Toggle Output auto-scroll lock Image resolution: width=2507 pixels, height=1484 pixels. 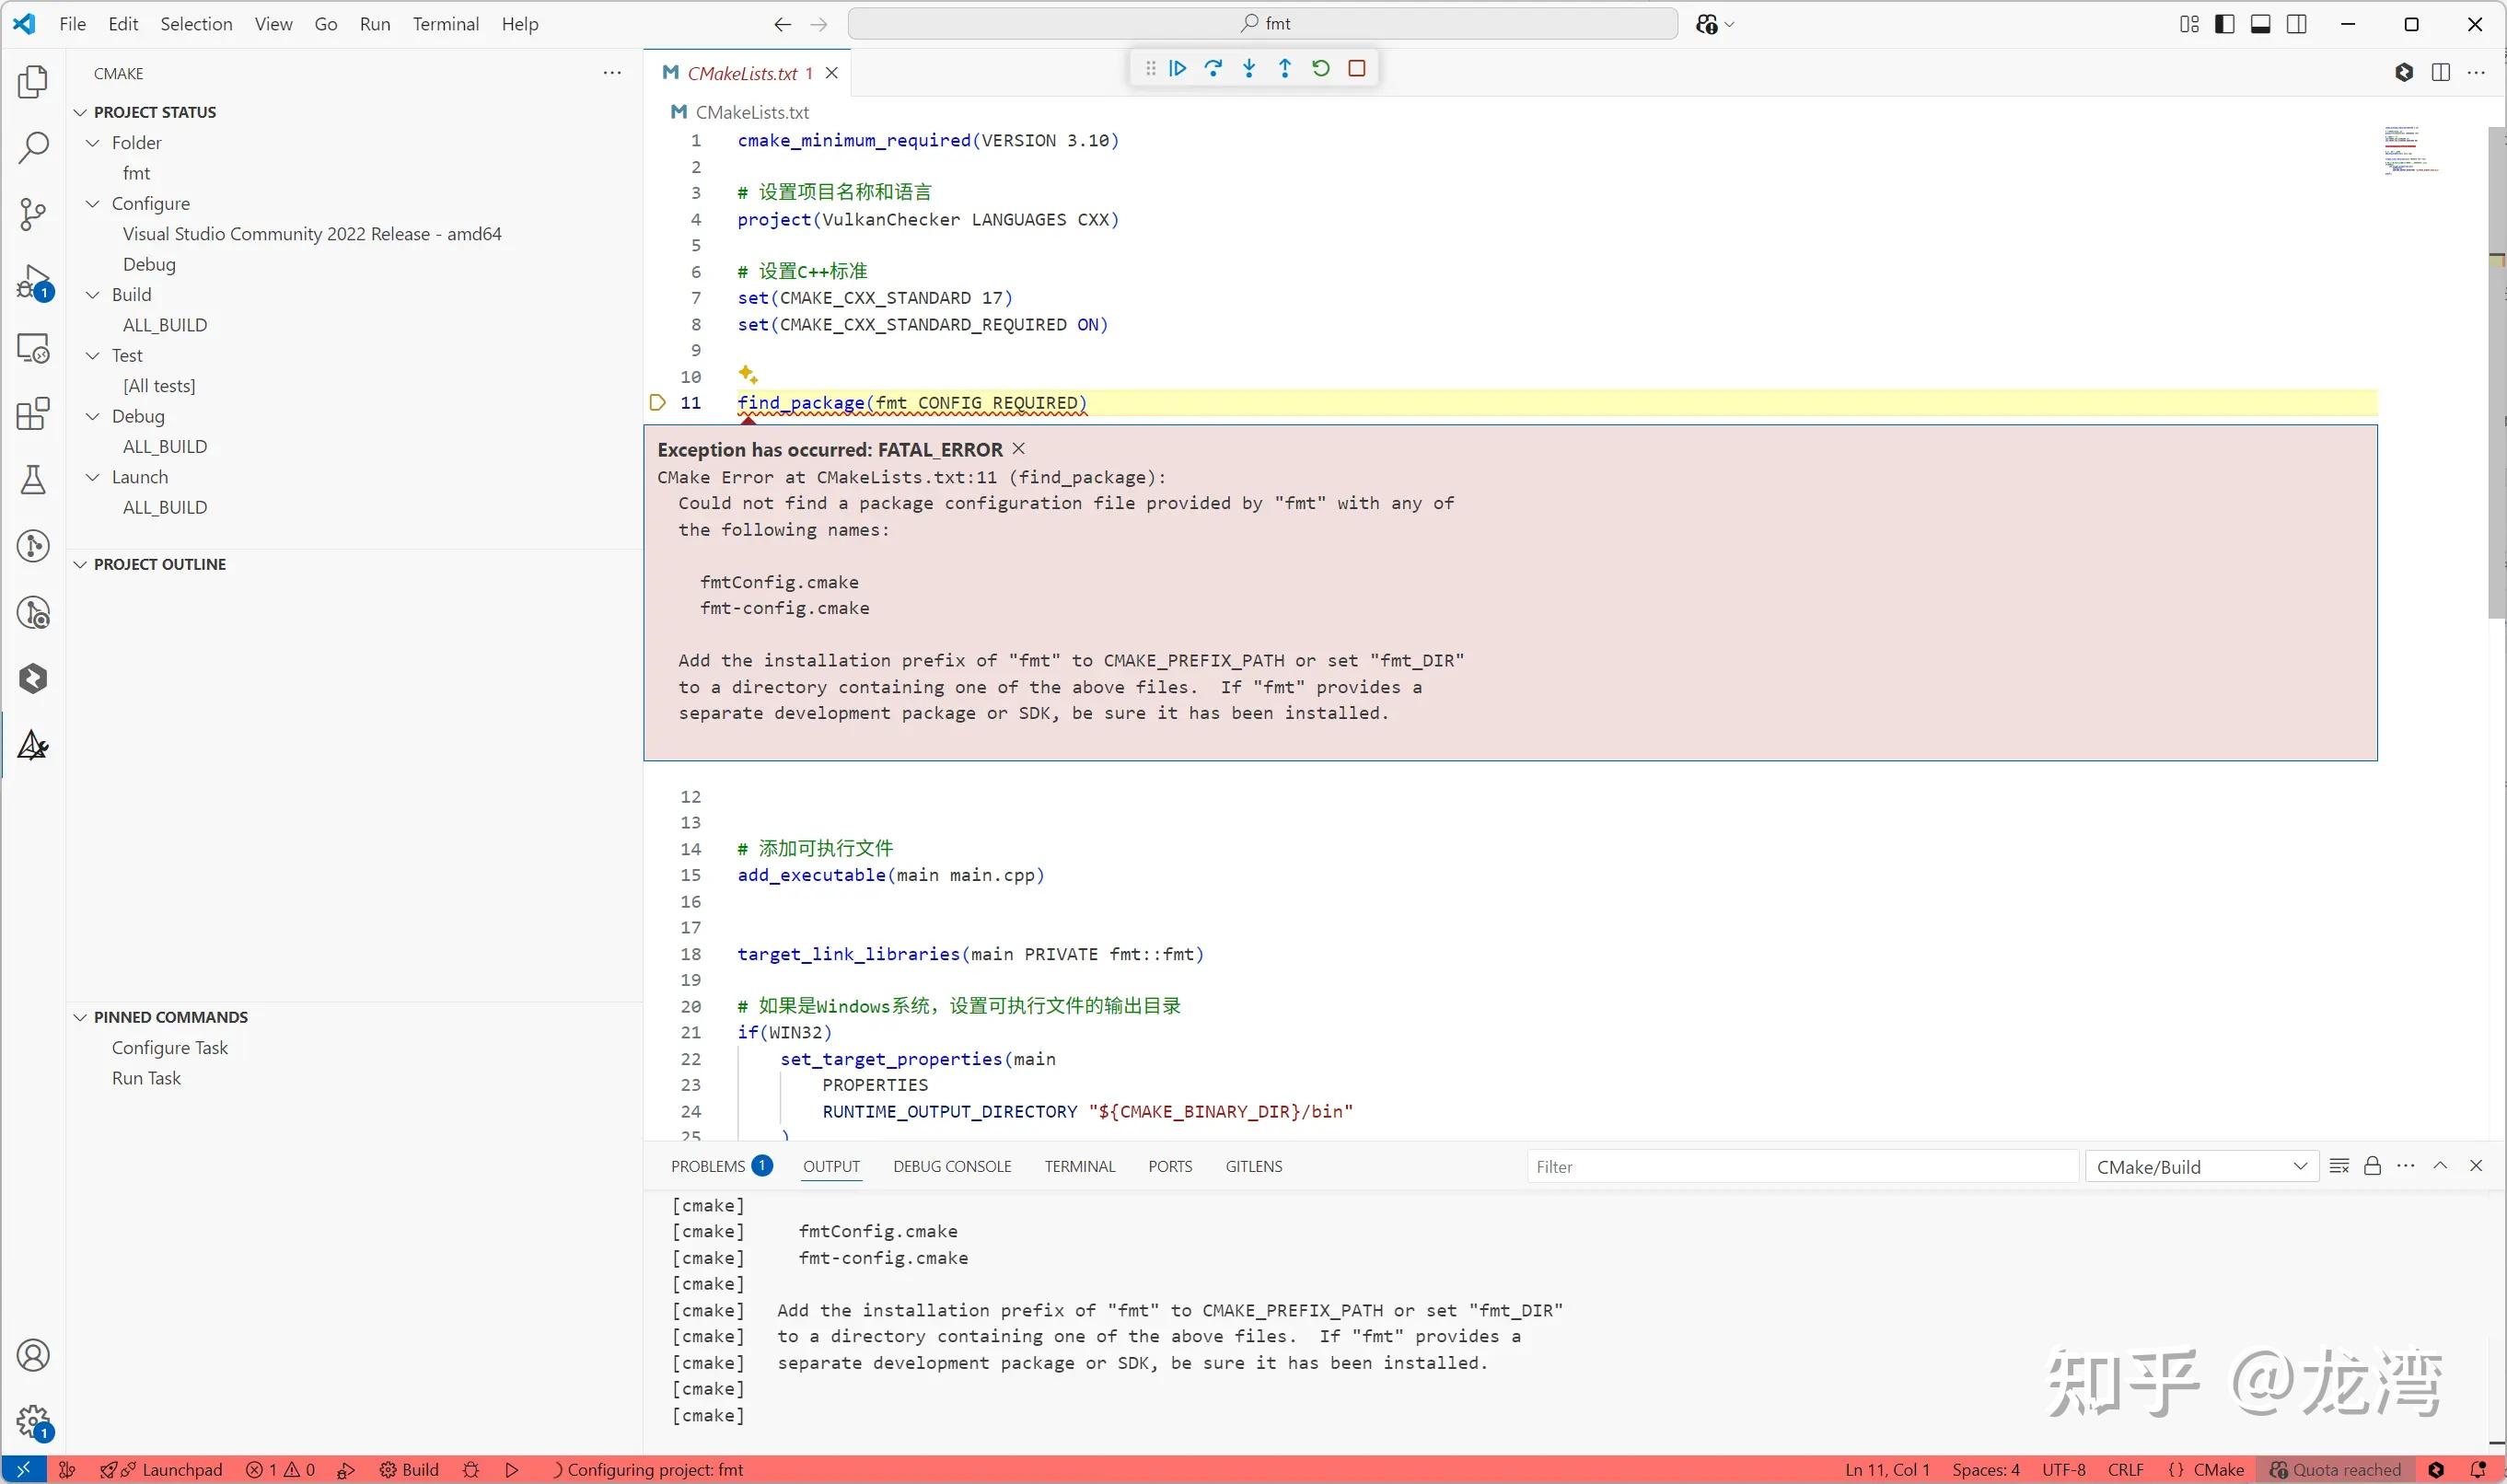[2372, 1166]
